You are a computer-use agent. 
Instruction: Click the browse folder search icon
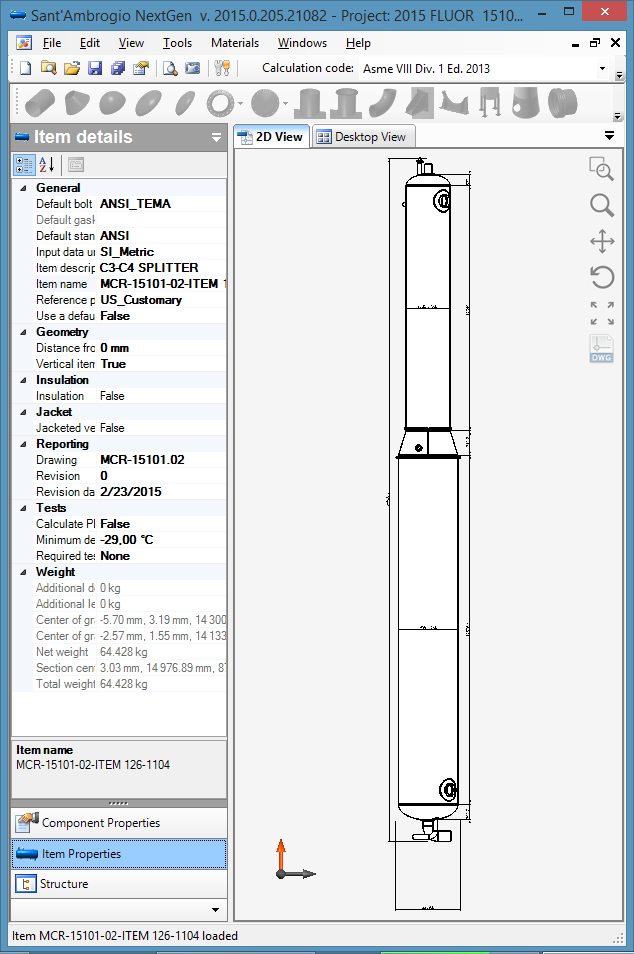[49, 68]
